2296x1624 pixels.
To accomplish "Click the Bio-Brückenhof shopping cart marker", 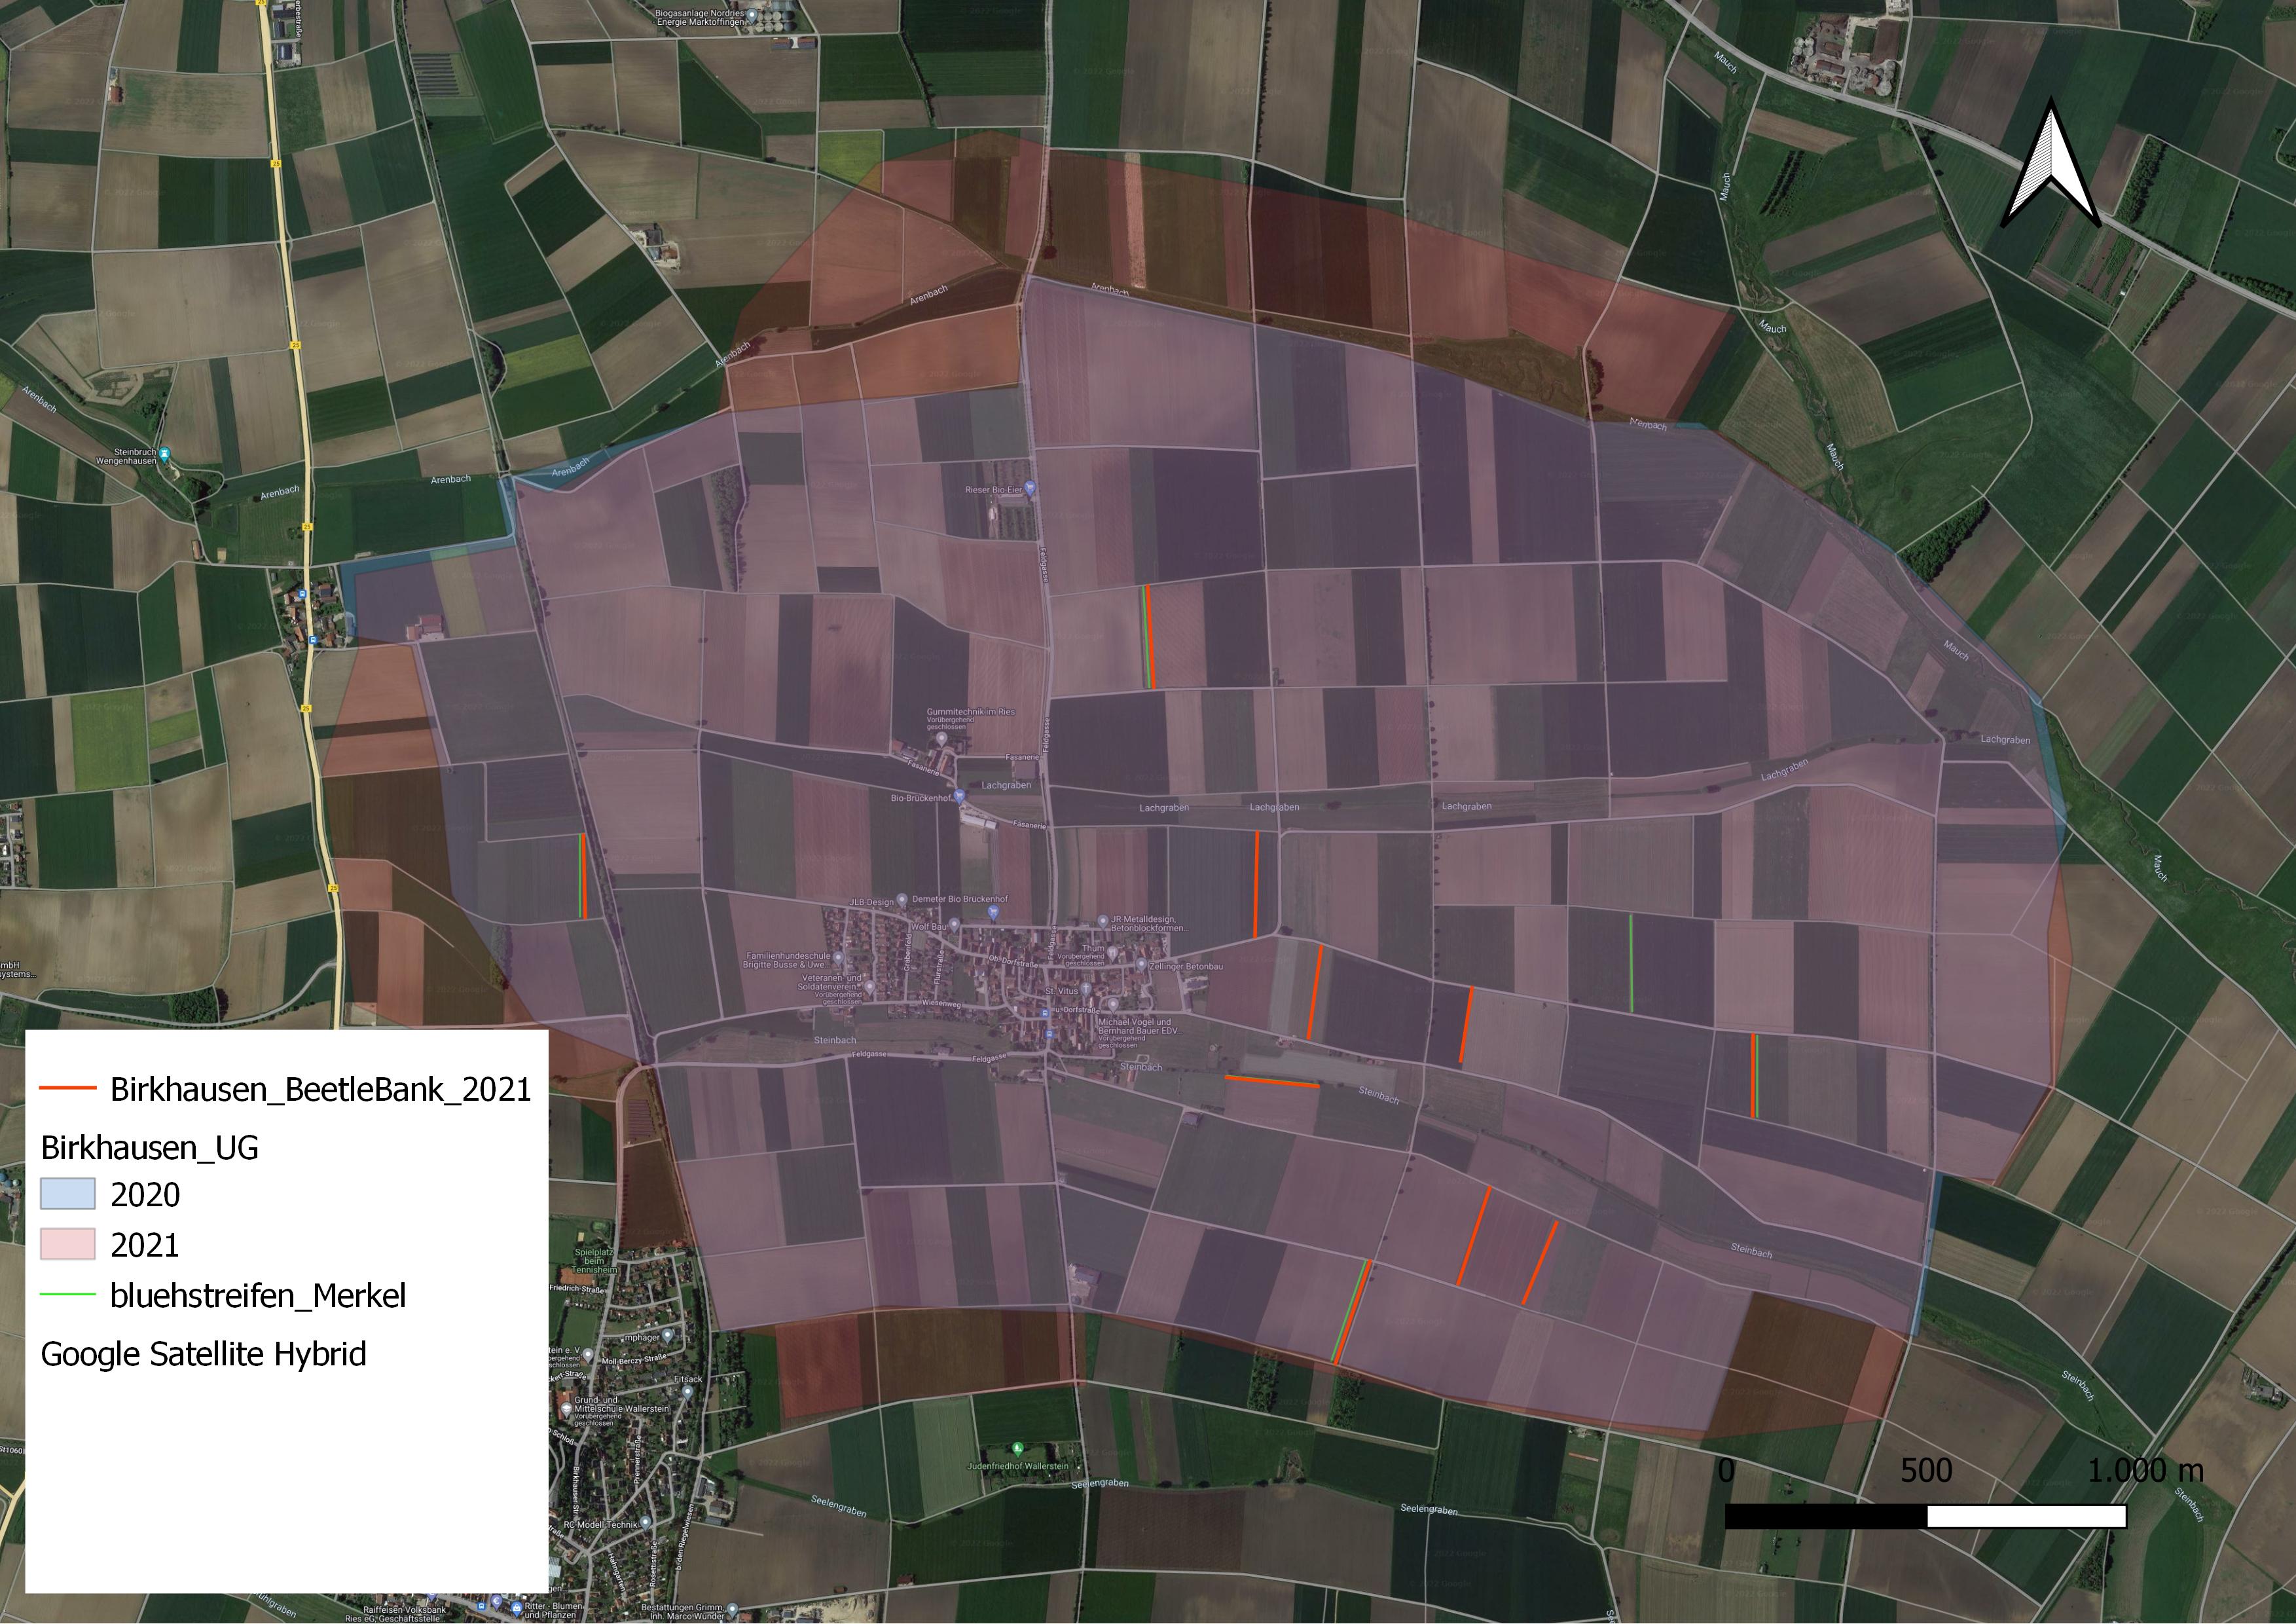I will 959,797.
